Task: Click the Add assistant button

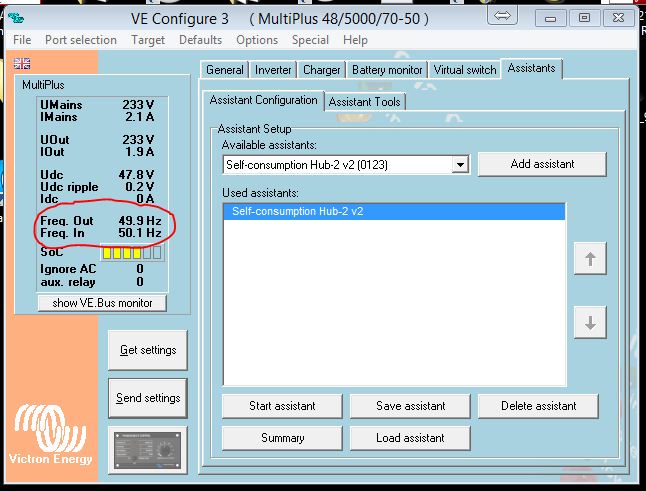Action: pos(542,164)
